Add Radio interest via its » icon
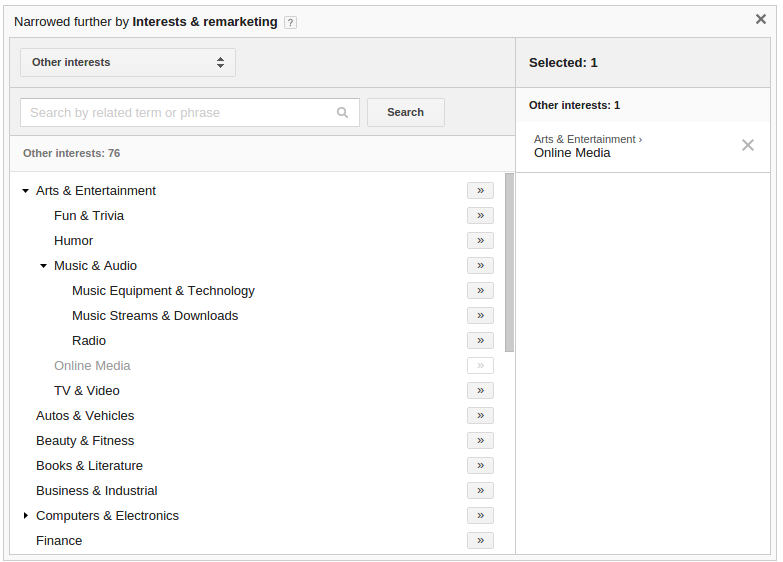This screenshot has height=562, width=783. [480, 341]
